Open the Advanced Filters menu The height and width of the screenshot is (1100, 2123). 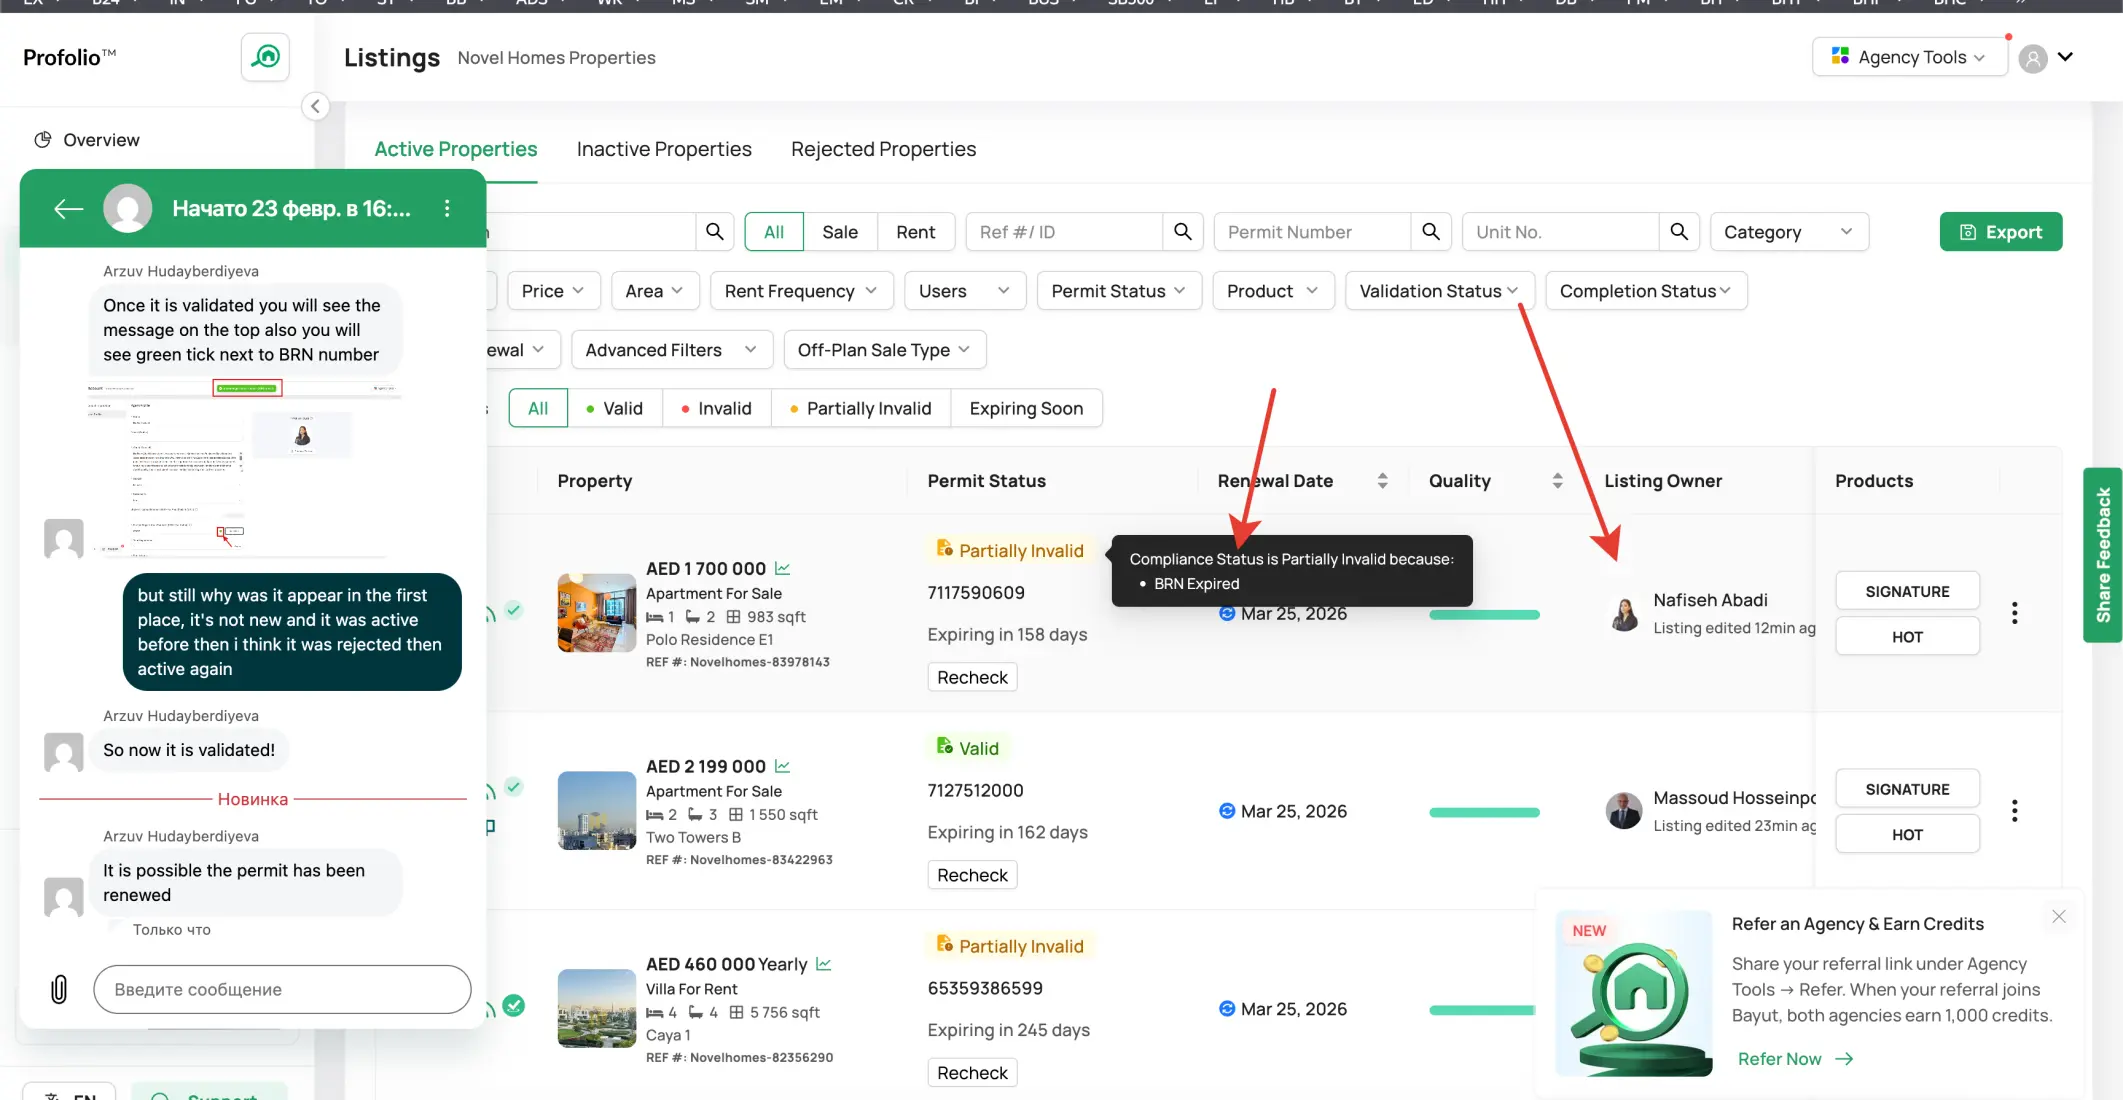pyautogui.click(x=672, y=350)
